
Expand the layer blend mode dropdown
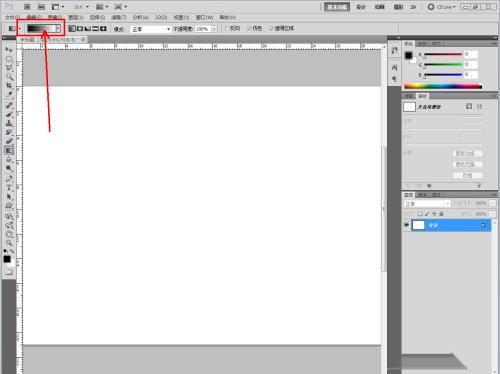[x=427, y=203]
